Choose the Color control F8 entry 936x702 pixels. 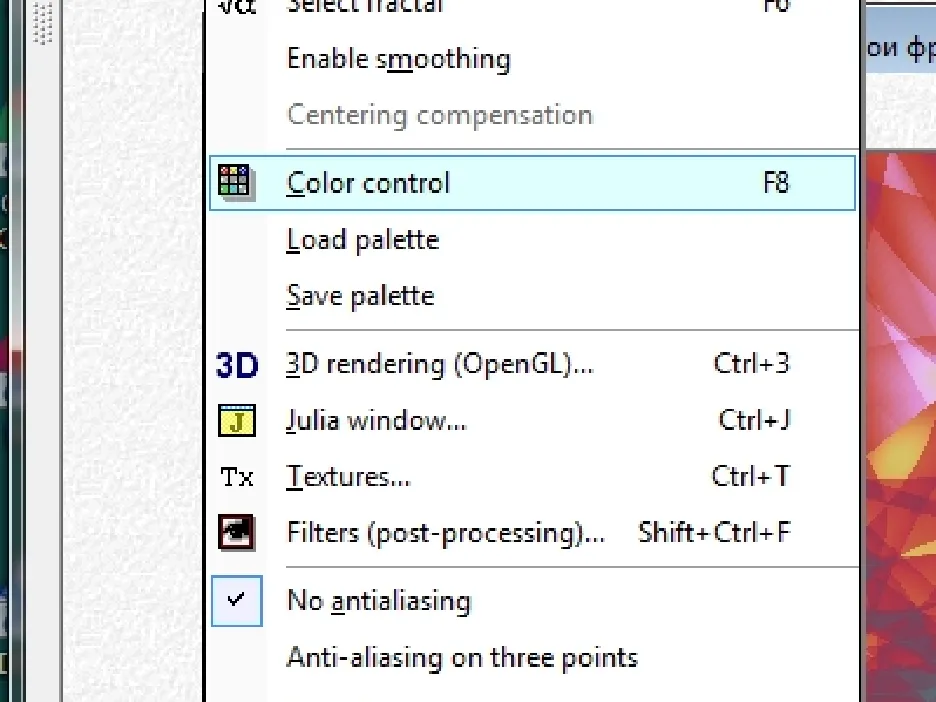531,183
